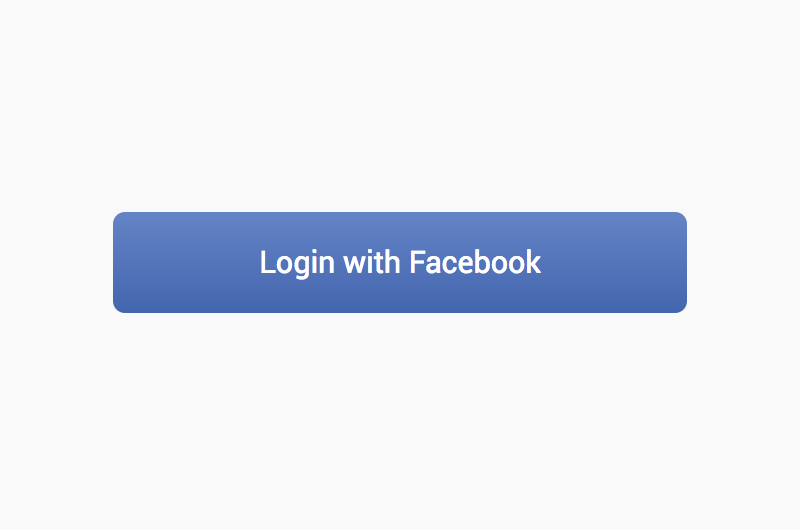Select the rounded blue login button
The width and height of the screenshot is (800, 530).
coord(400,262)
